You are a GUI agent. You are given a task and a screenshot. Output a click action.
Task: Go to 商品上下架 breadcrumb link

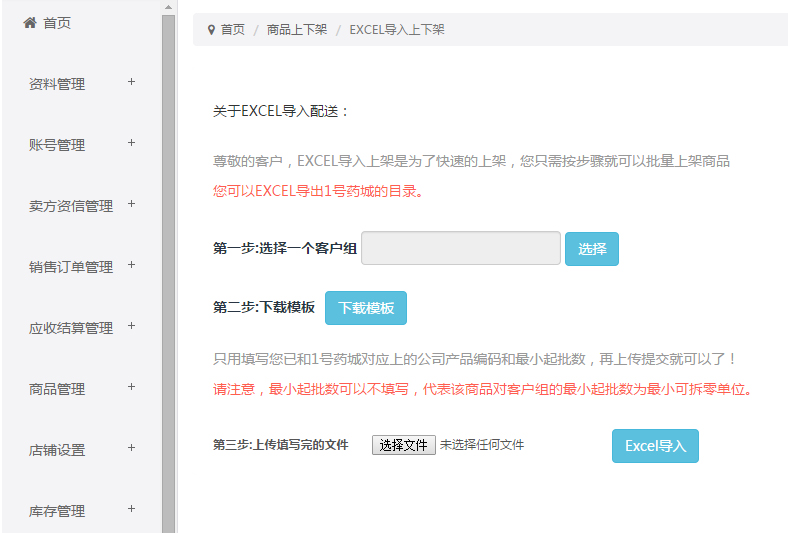click(296, 30)
